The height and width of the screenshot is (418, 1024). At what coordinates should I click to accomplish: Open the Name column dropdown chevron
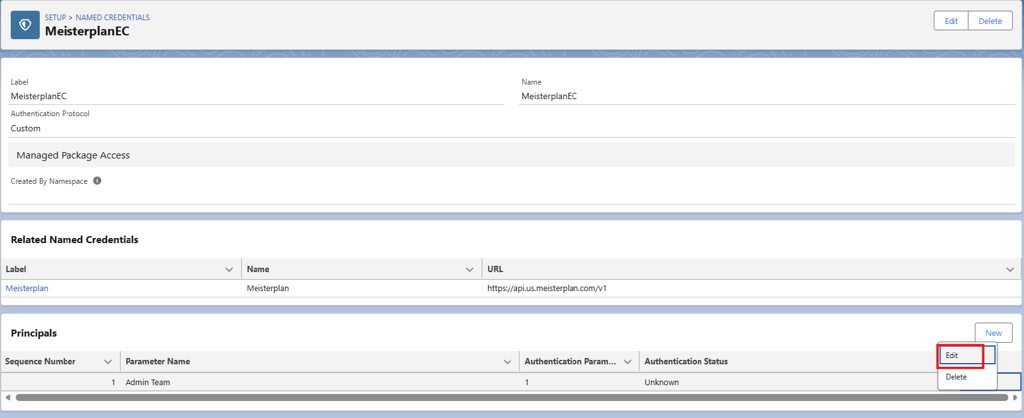click(470, 269)
